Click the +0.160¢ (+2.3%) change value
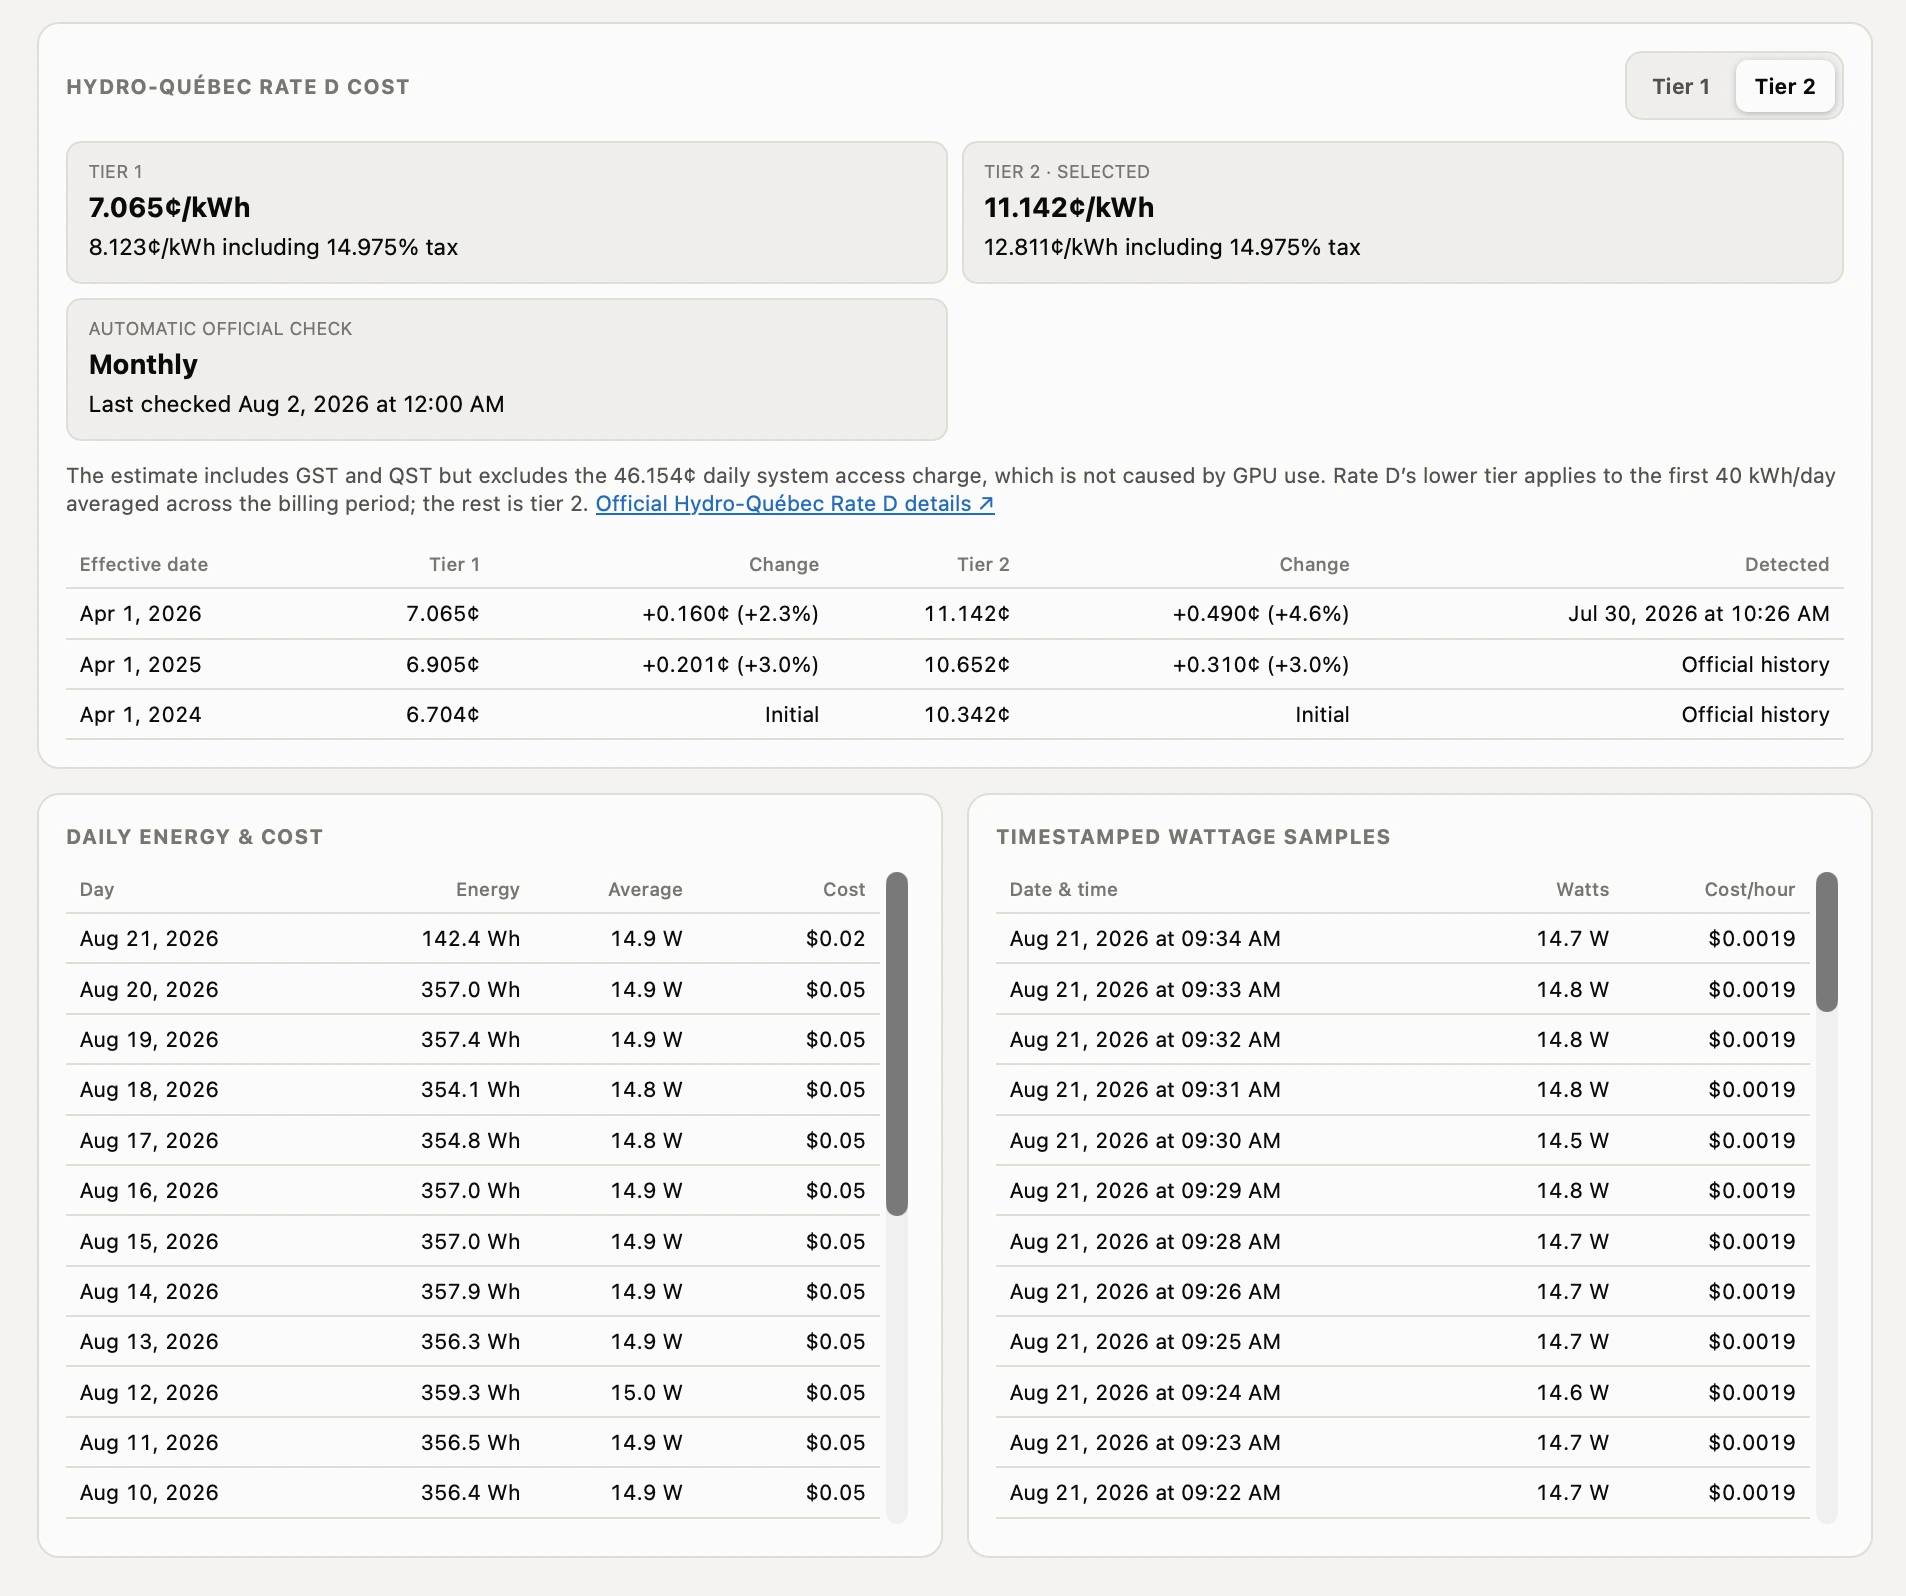The width and height of the screenshot is (1906, 1596). 731,614
